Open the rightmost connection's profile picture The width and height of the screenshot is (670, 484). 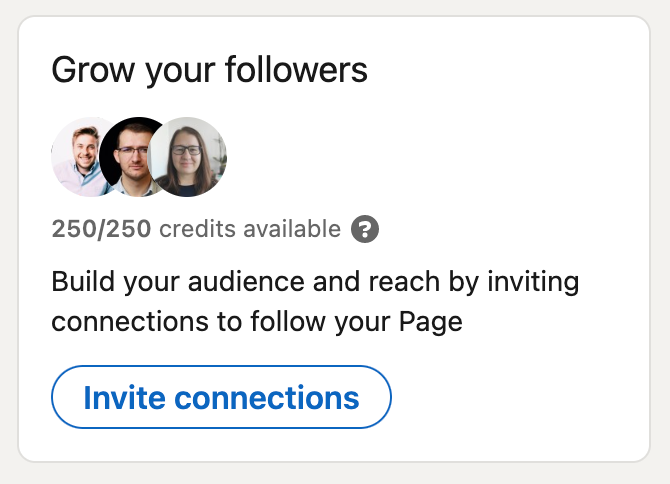(187, 157)
